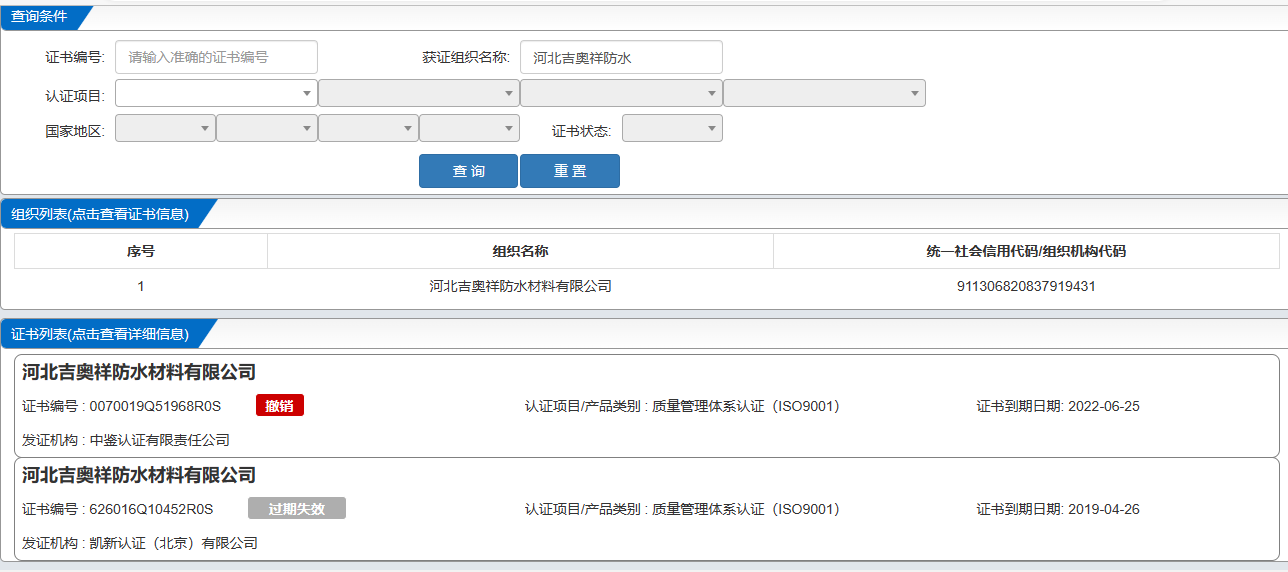Image resolution: width=1288 pixels, height=572 pixels.
Task: Click the red 撤销 status badge
Action: (x=280, y=405)
